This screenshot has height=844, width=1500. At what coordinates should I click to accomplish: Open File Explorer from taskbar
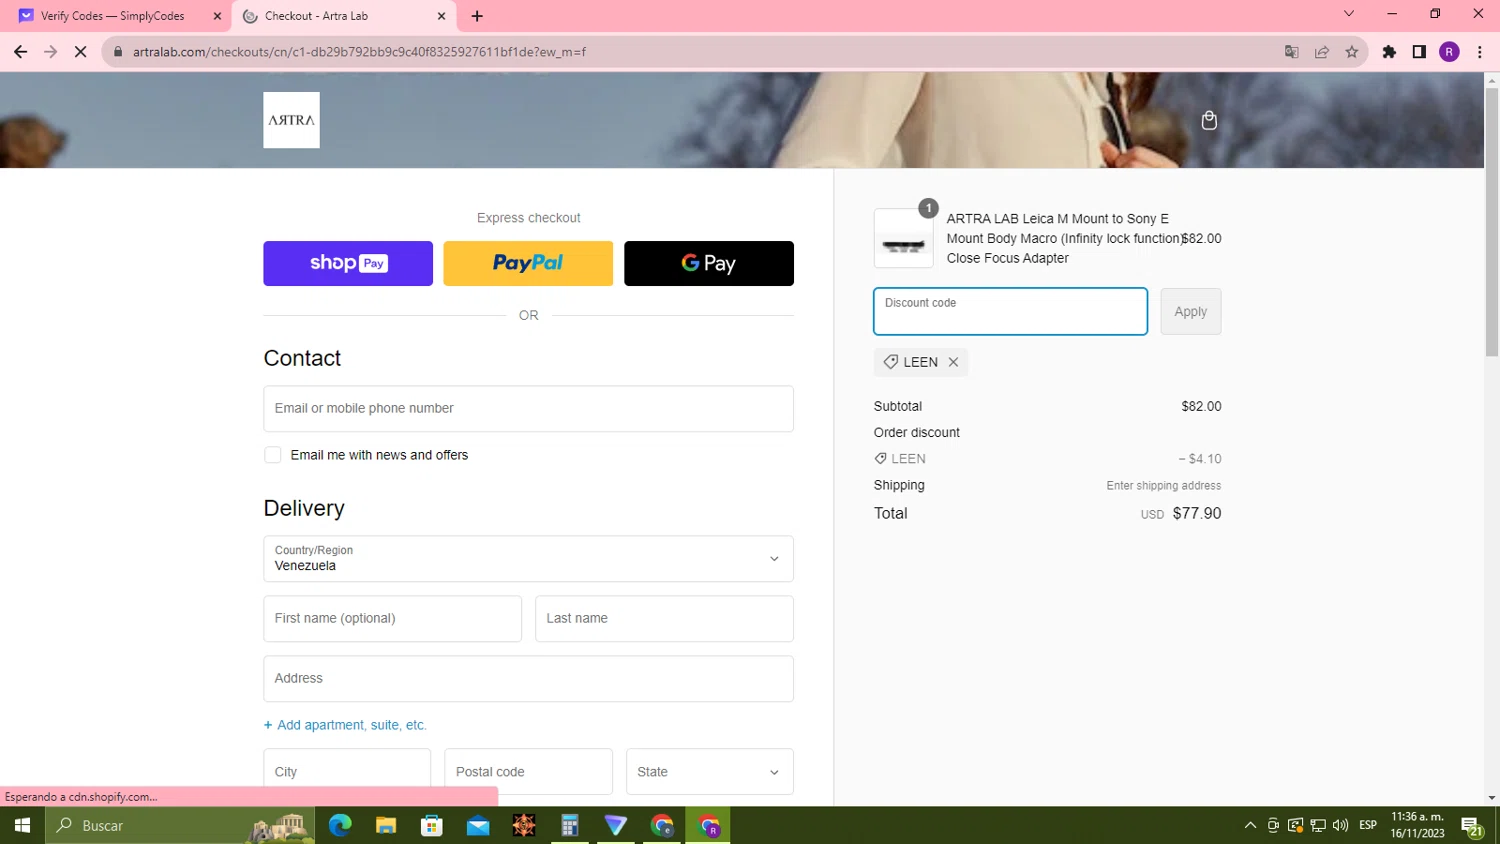pos(386,825)
